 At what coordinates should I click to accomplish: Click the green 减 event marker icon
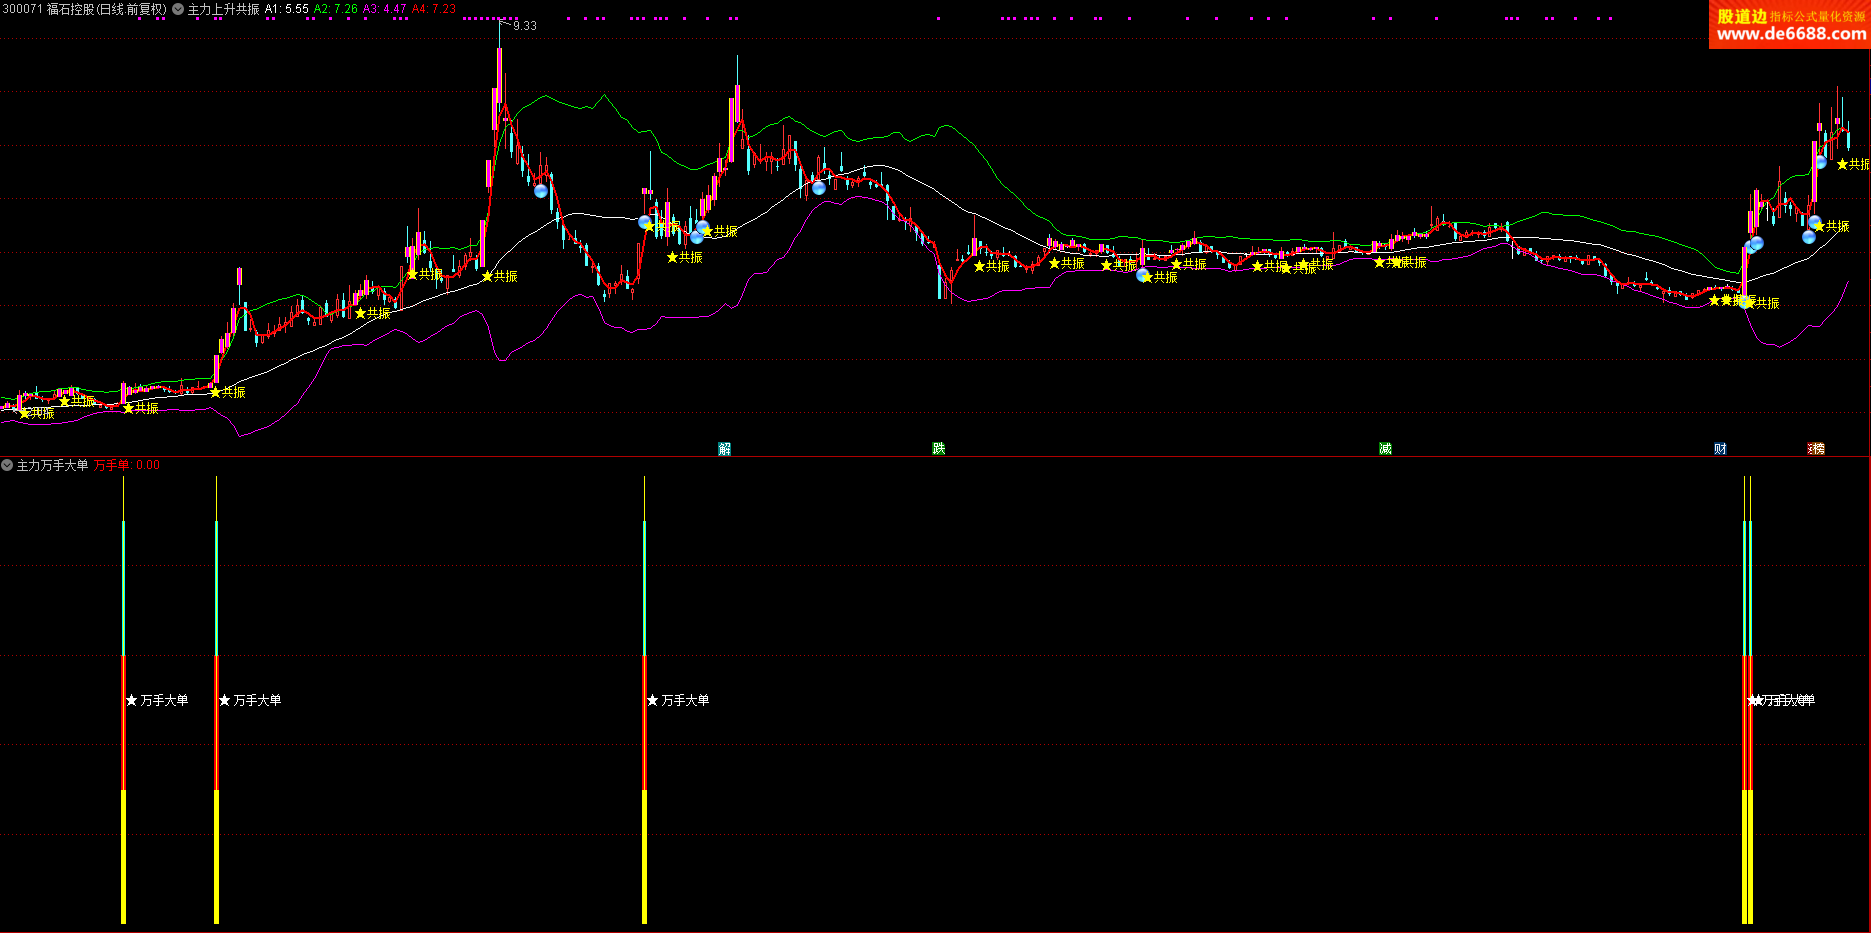pyautogui.click(x=1385, y=448)
